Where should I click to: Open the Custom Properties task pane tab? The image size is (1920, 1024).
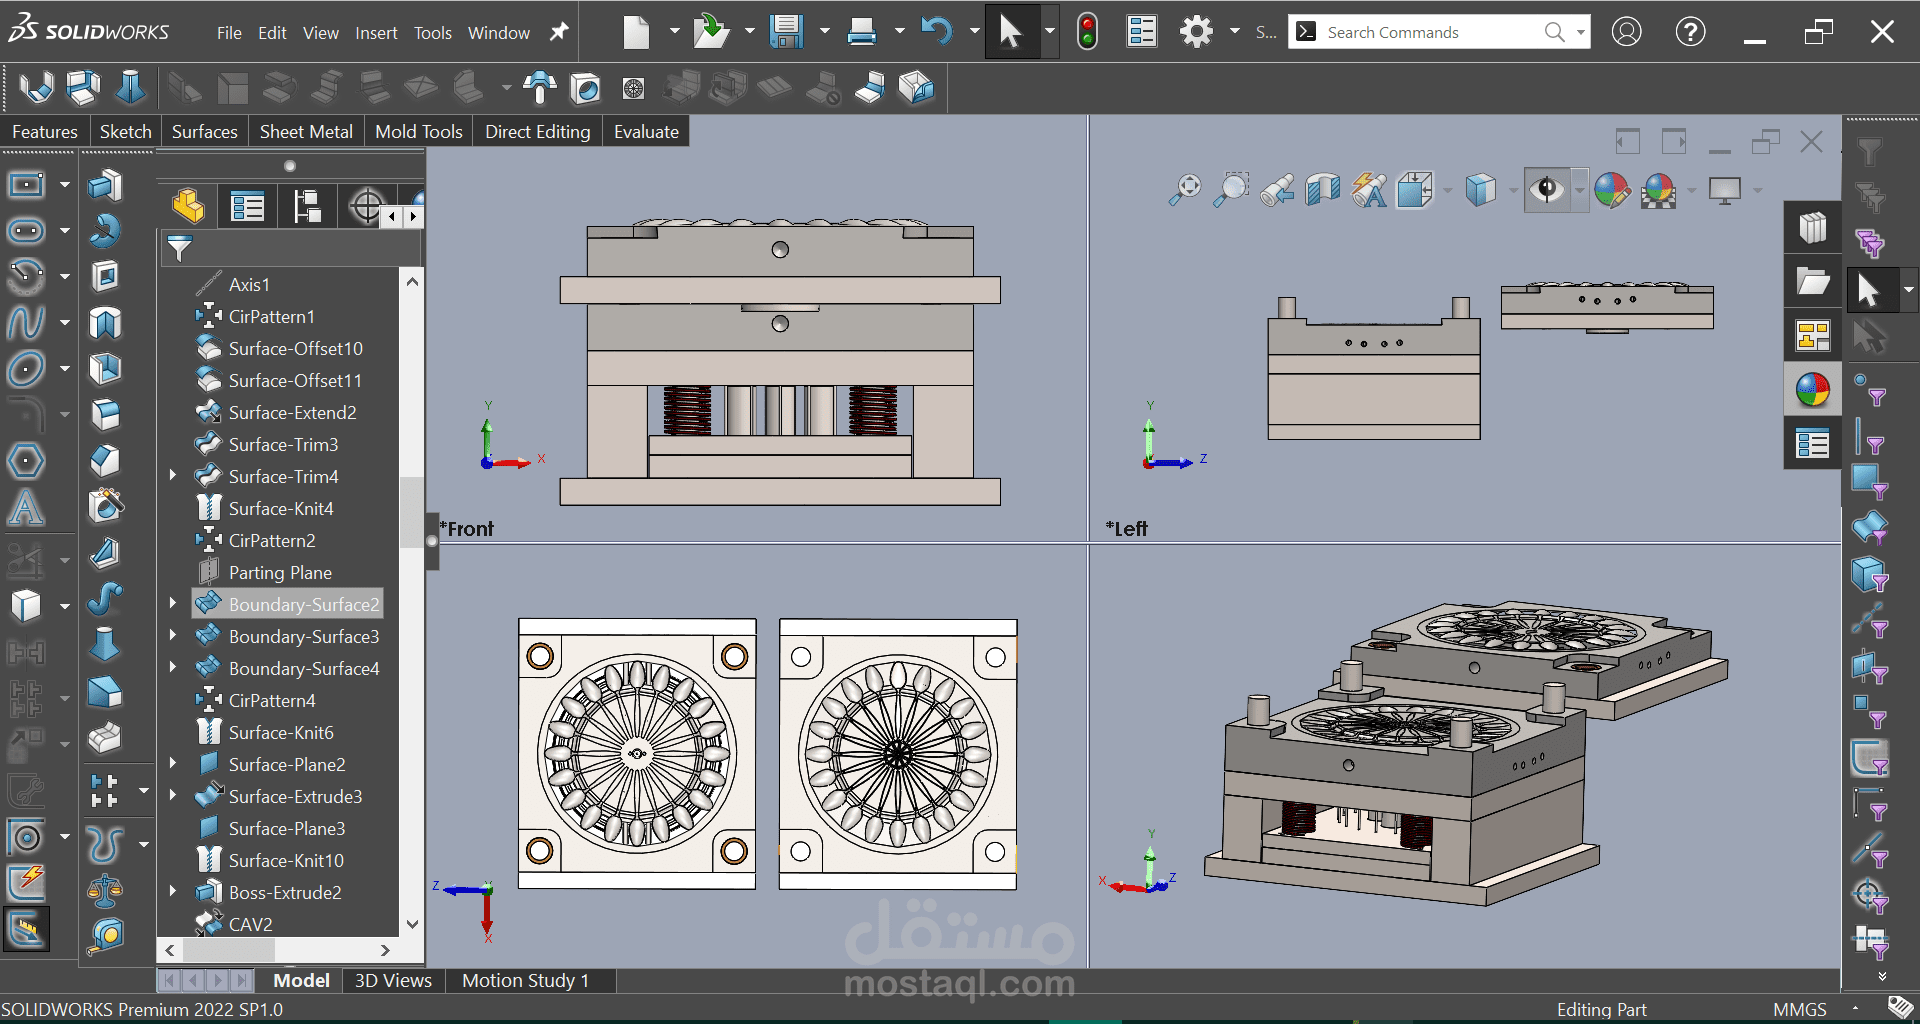[x=1812, y=444]
